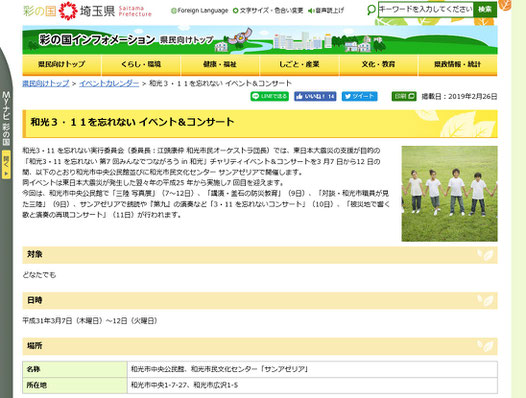The height and width of the screenshot is (398, 526).
Task: Click the green 印刷 print button
Action: (404, 96)
